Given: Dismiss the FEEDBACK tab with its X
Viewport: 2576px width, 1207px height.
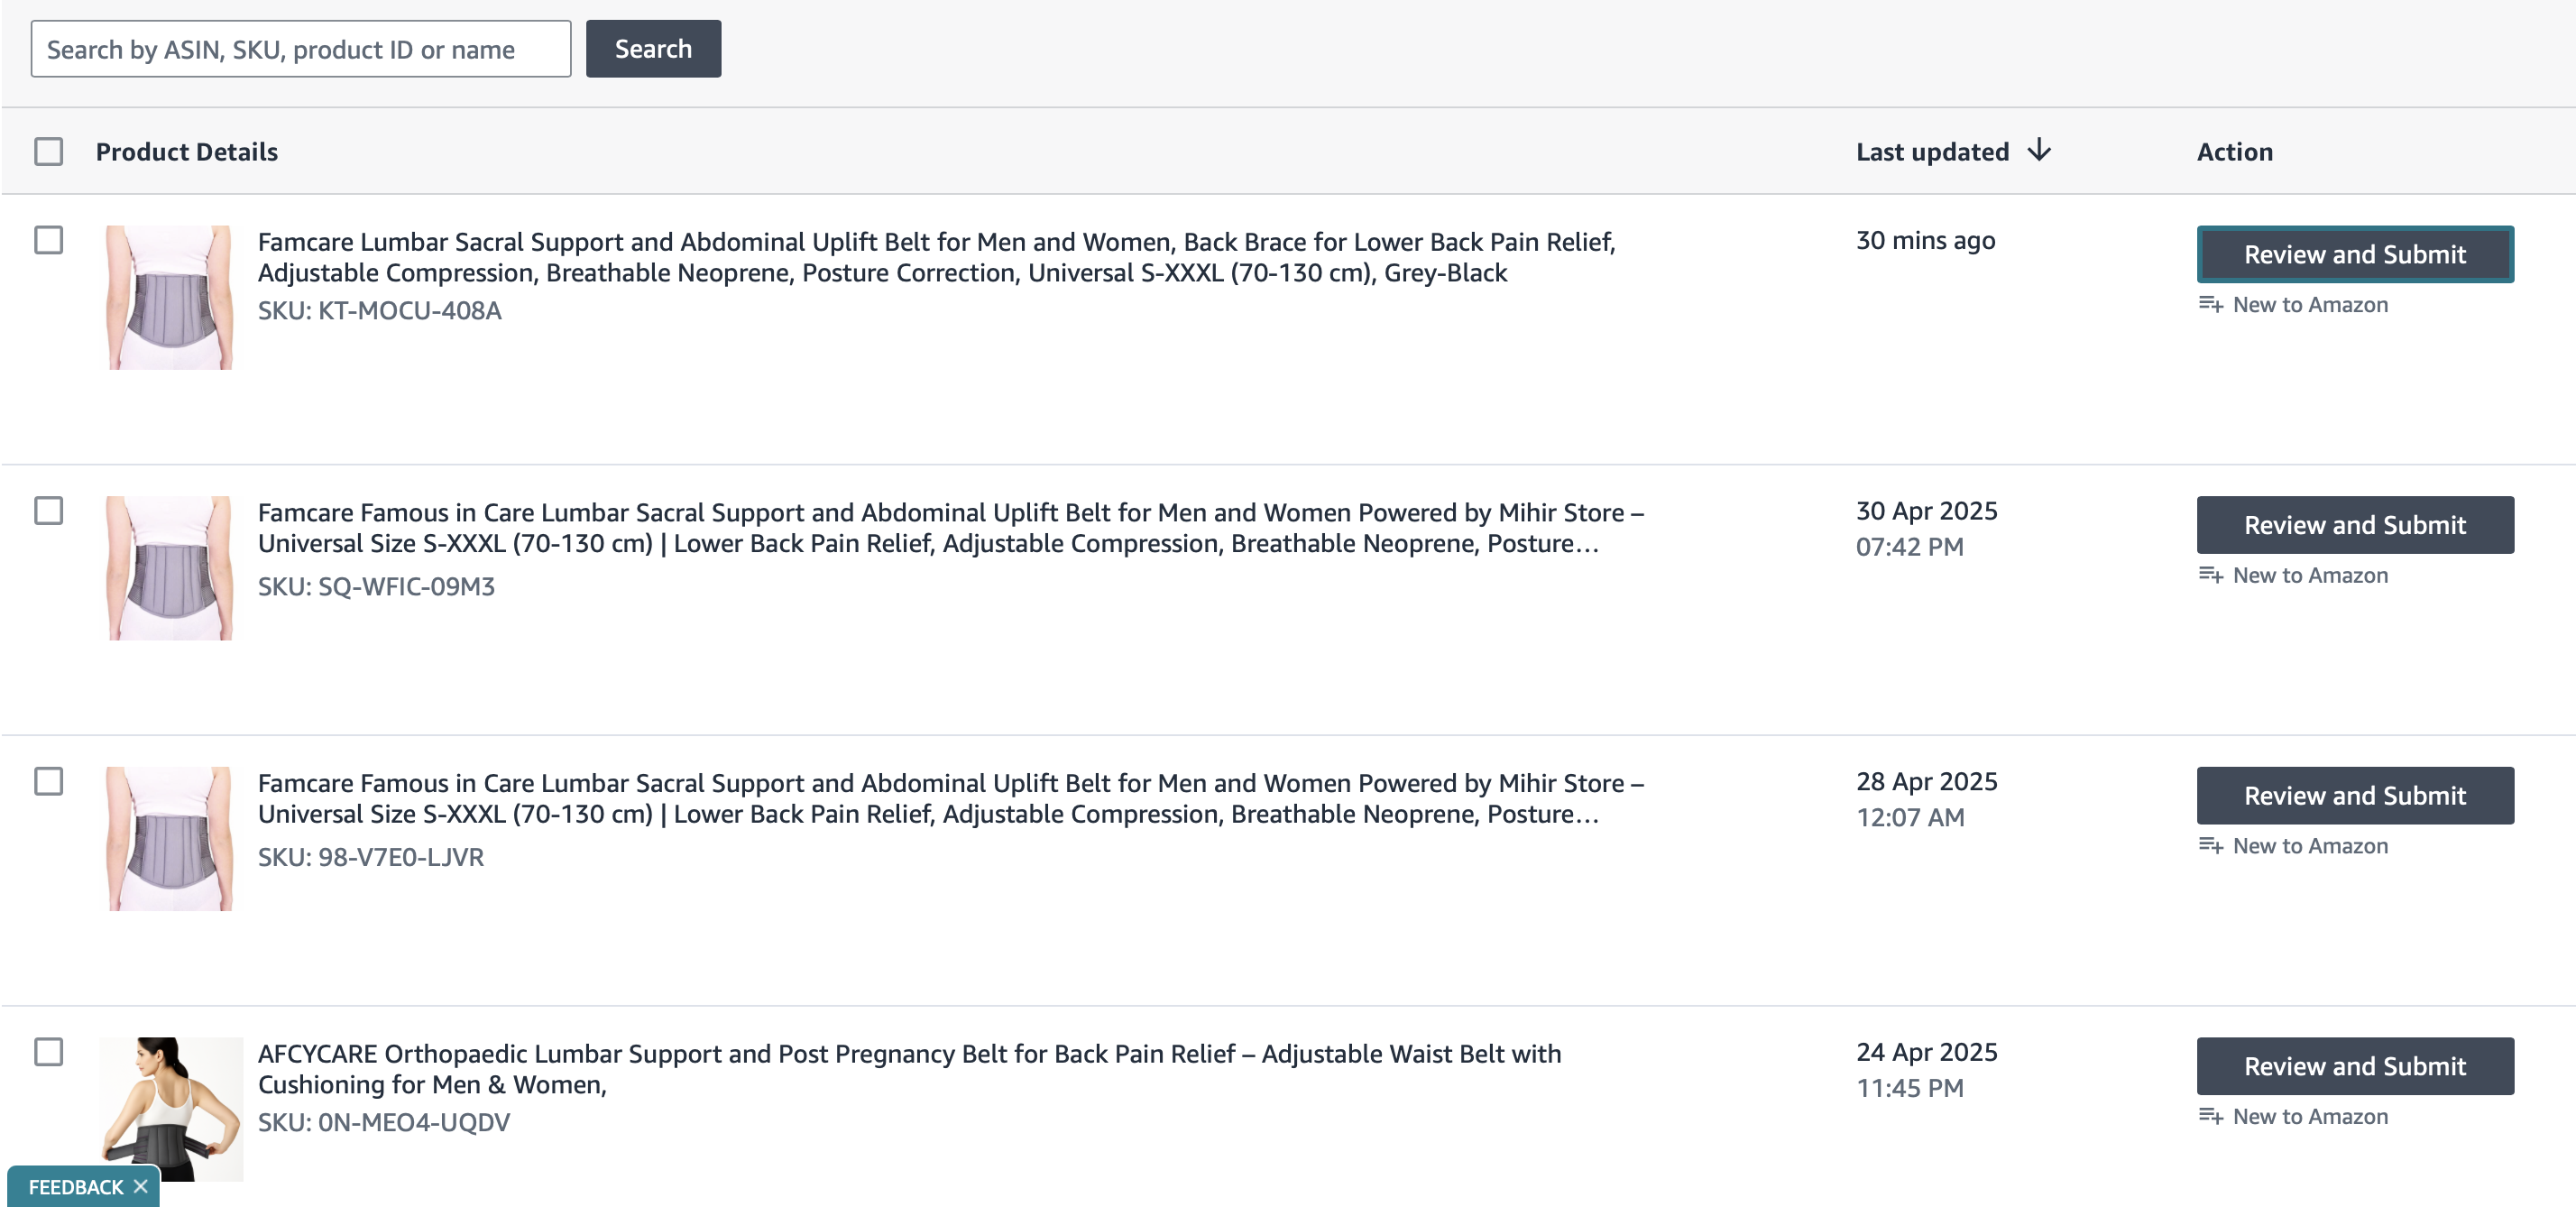Looking at the screenshot, I should 141,1186.
